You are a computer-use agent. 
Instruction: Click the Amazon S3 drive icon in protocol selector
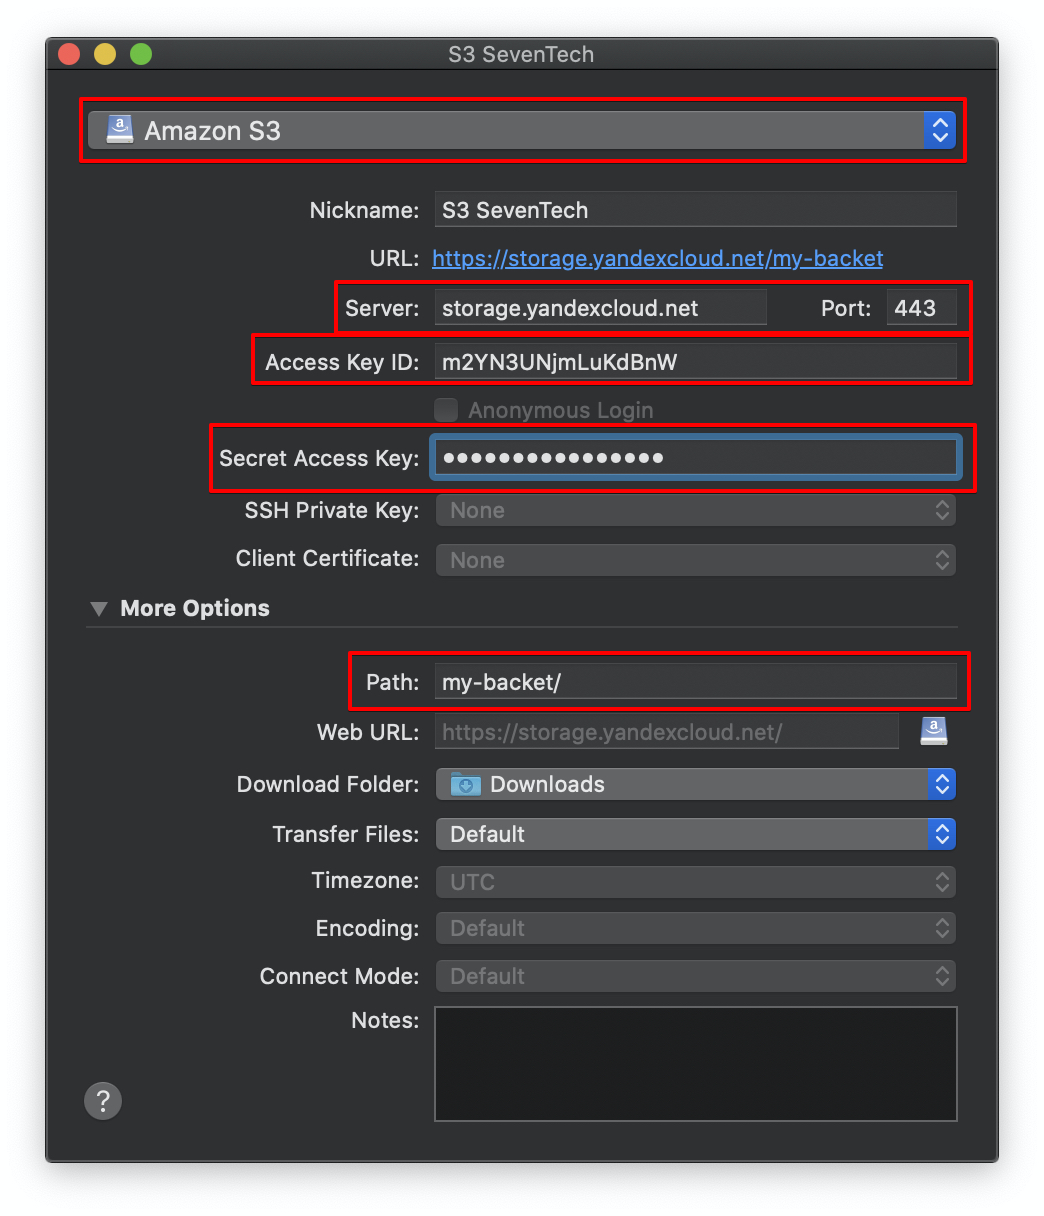point(120,130)
